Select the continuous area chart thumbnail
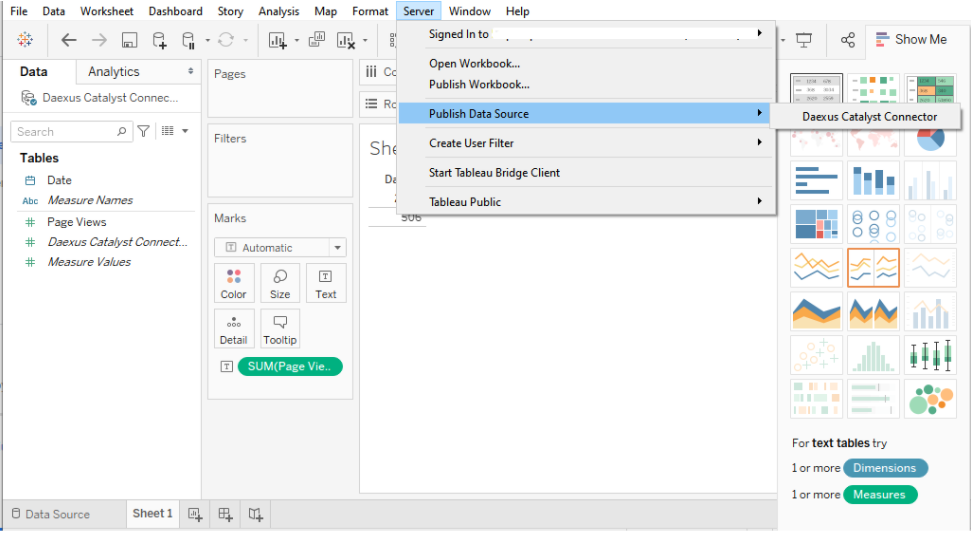The image size is (971, 539). coord(816,312)
